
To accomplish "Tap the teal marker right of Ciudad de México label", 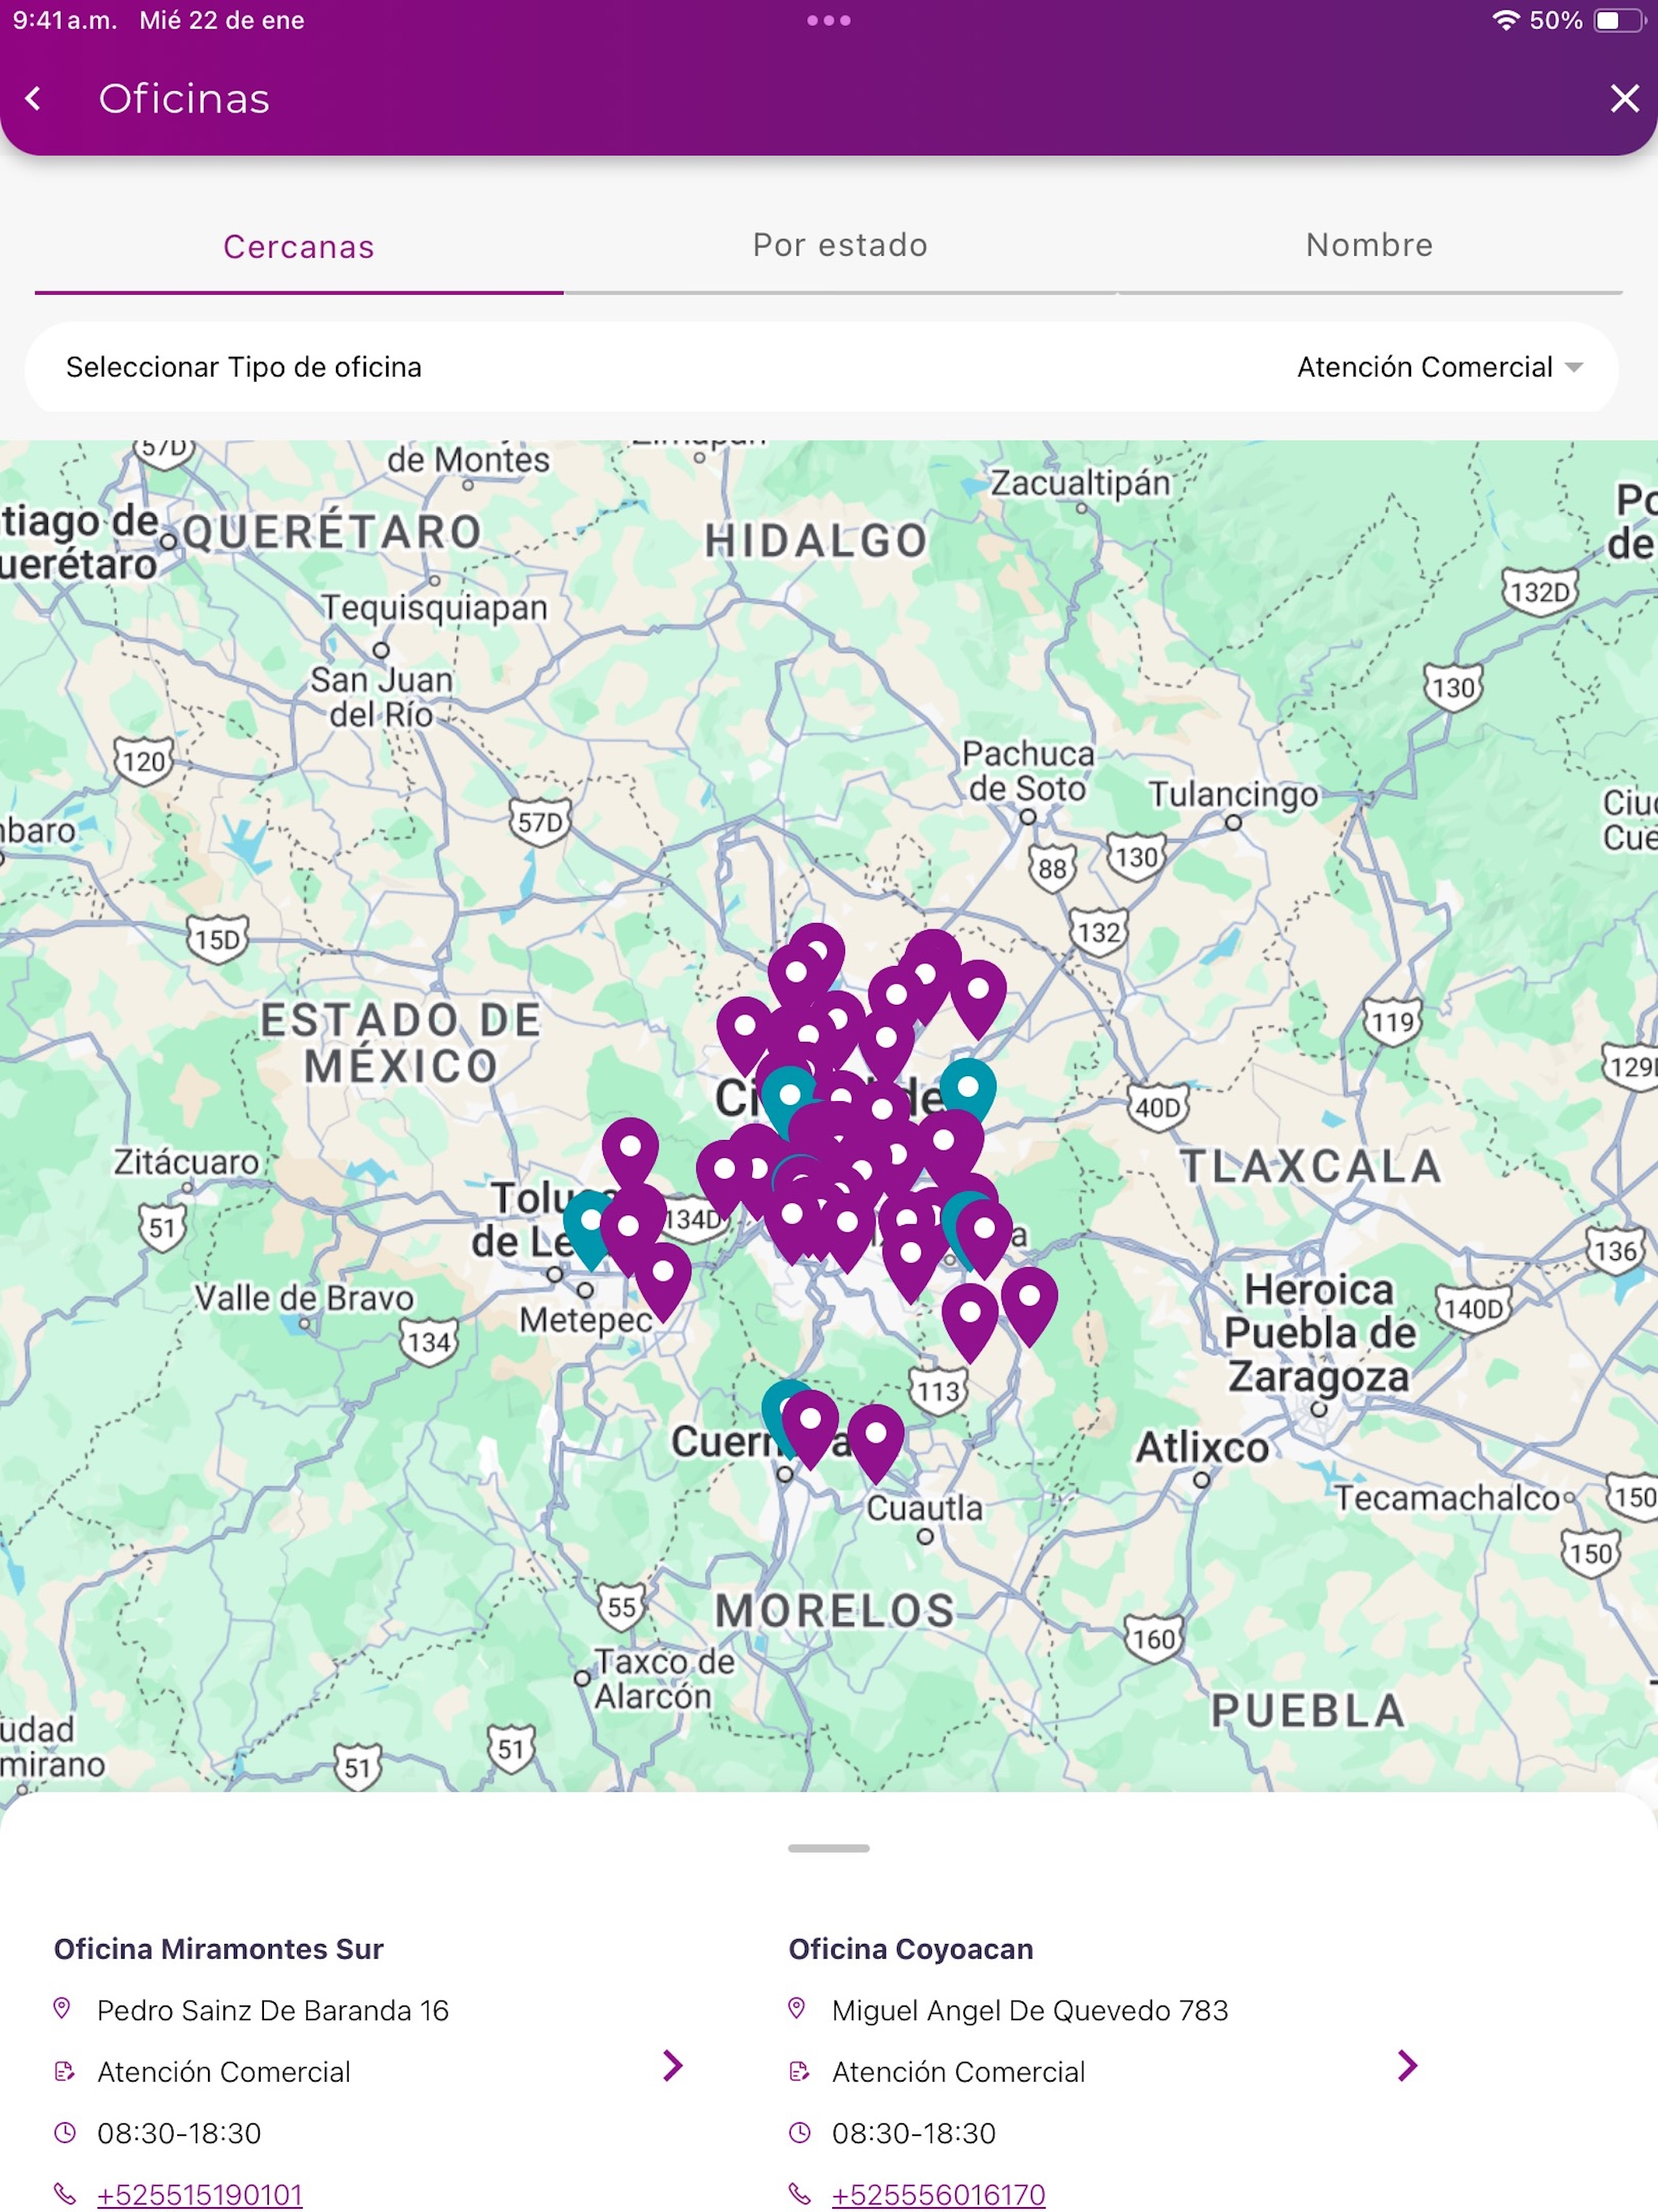I will click(x=968, y=1093).
